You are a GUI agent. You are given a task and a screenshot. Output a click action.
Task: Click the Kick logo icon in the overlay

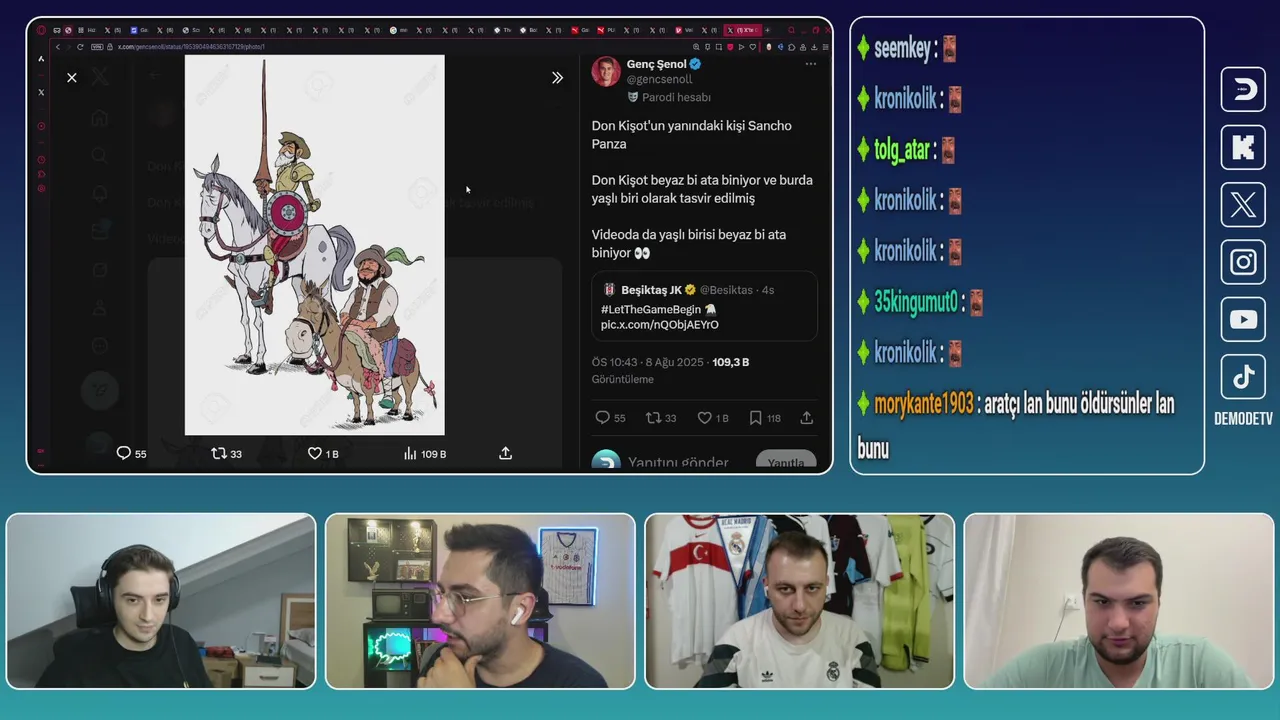click(1243, 147)
